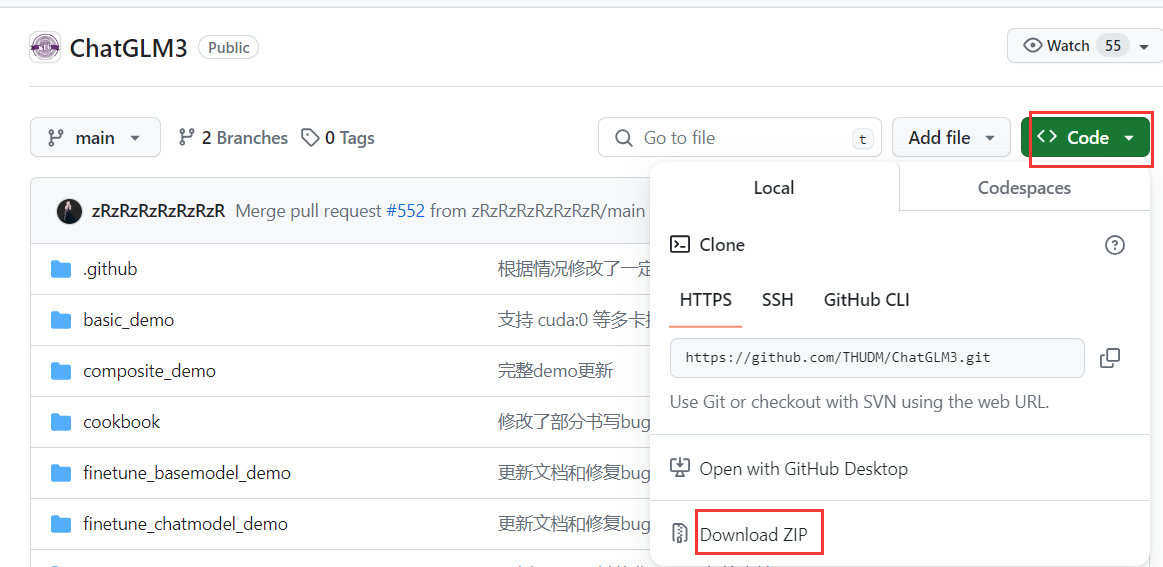Focus the Go to file search field

739,137
